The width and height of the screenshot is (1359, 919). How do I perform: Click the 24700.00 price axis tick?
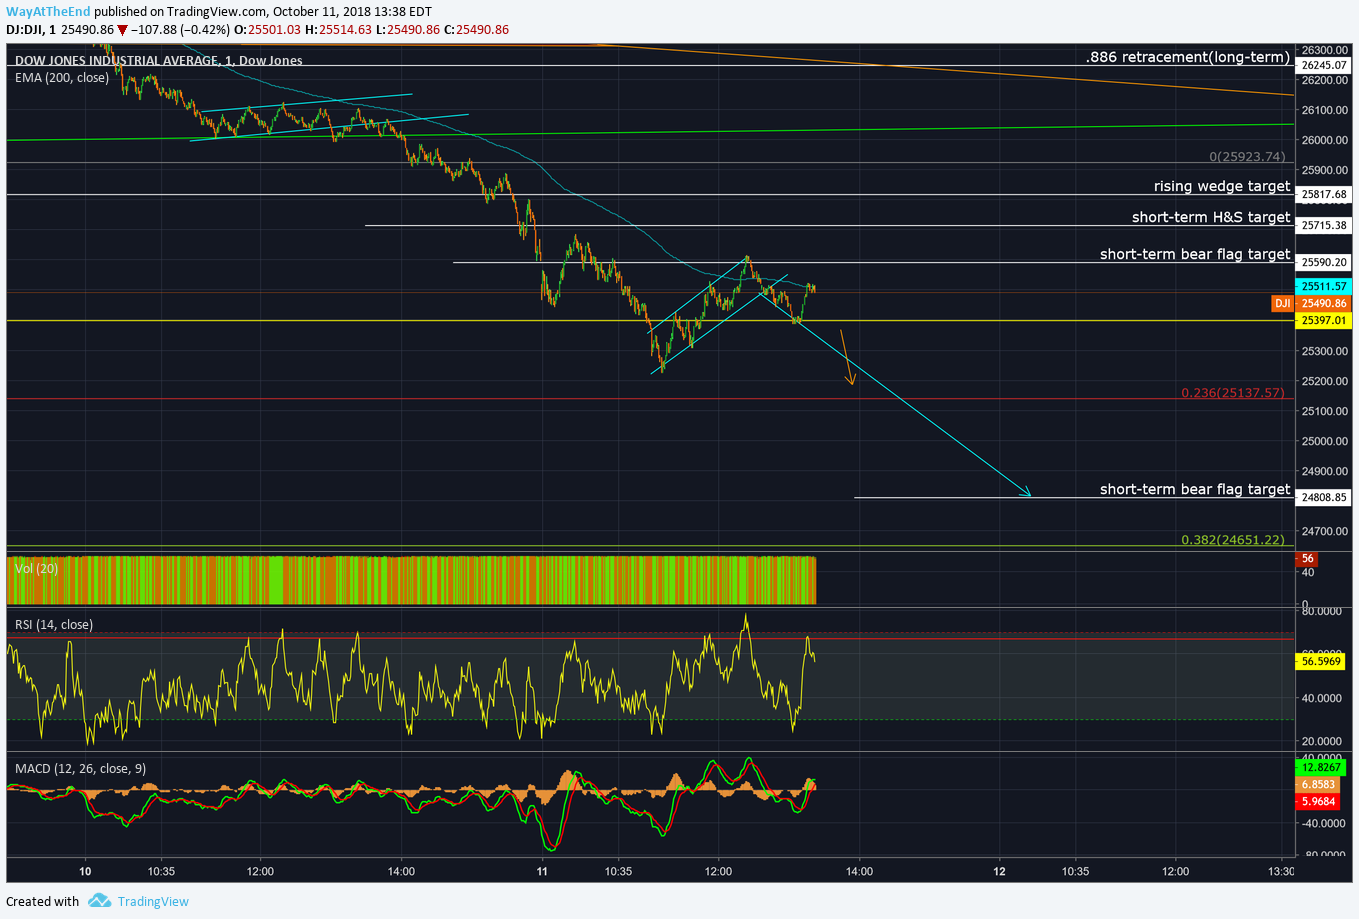1324,531
